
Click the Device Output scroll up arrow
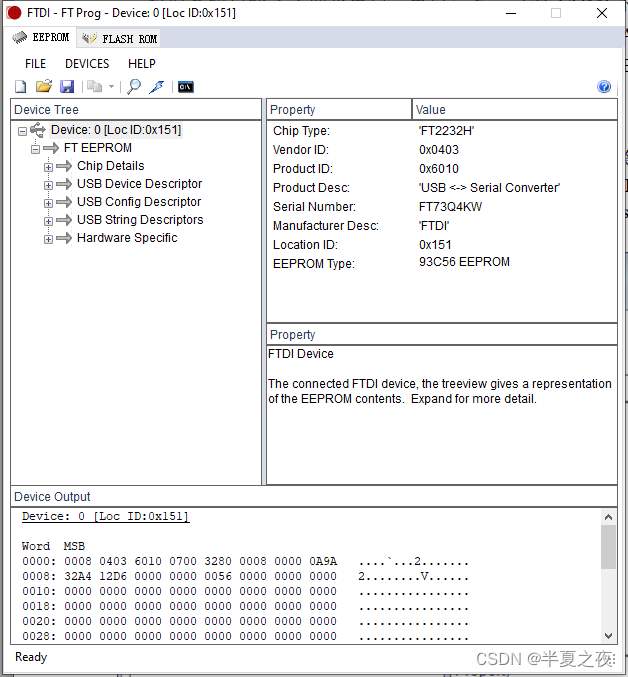(608, 517)
